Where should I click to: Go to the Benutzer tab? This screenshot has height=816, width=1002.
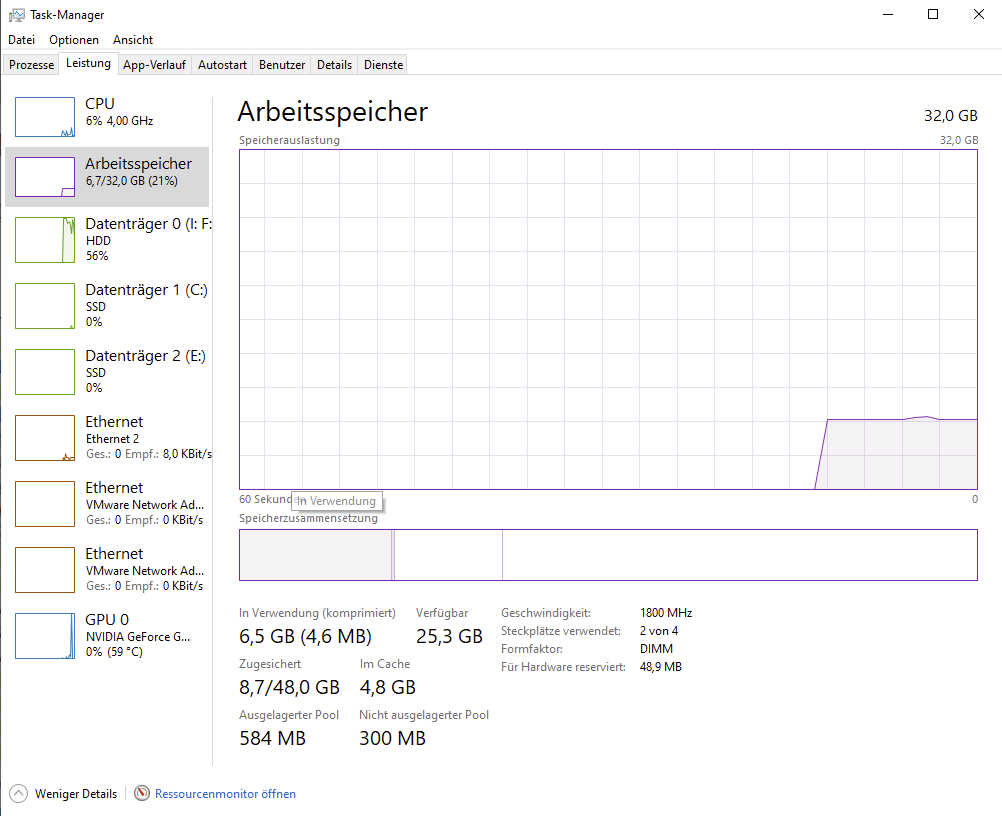point(282,65)
